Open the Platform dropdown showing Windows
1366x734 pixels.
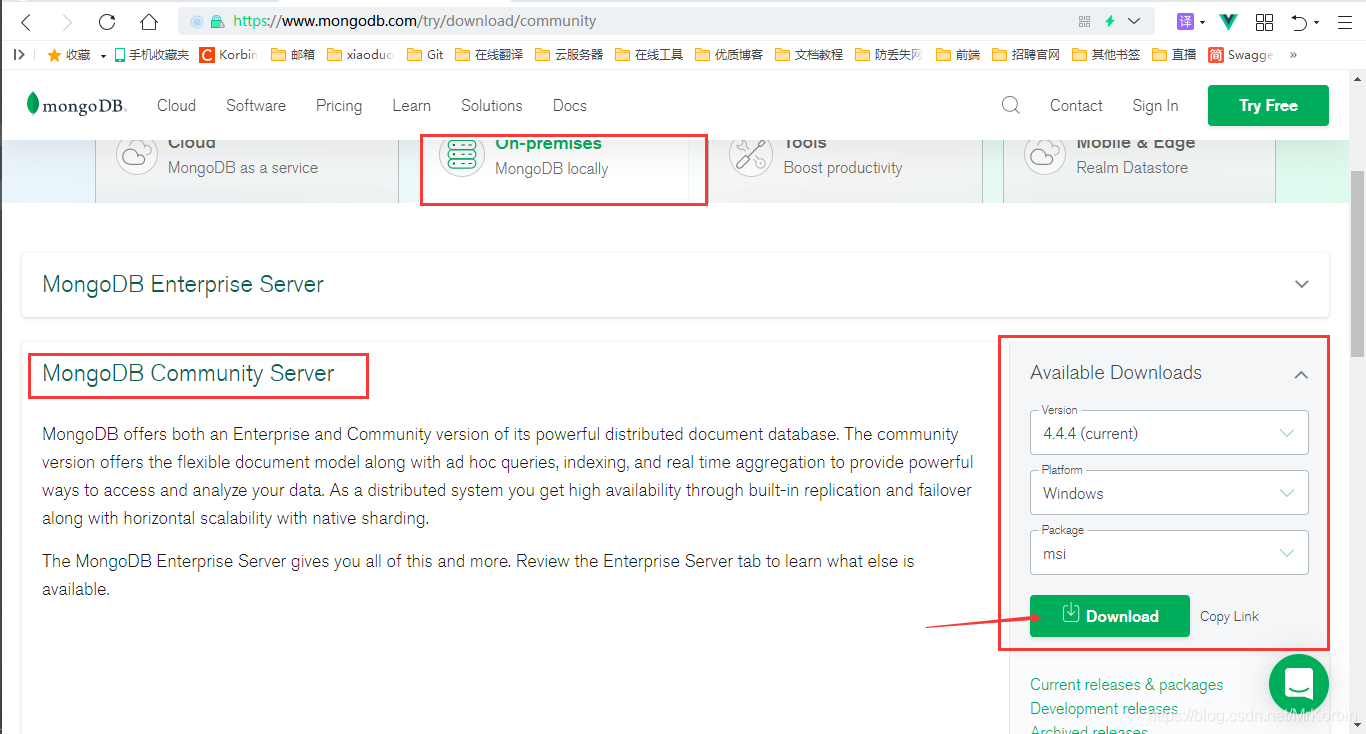click(x=1169, y=493)
